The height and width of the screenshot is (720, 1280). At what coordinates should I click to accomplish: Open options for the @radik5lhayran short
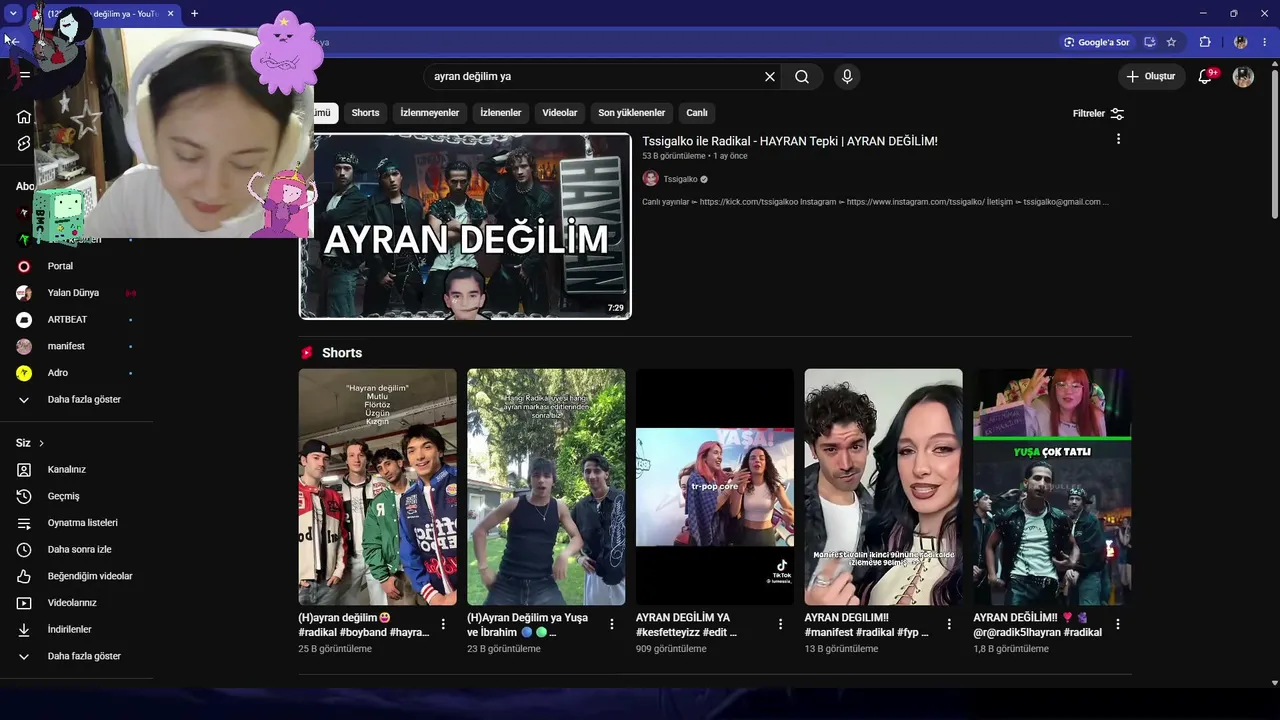[1118, 624]
